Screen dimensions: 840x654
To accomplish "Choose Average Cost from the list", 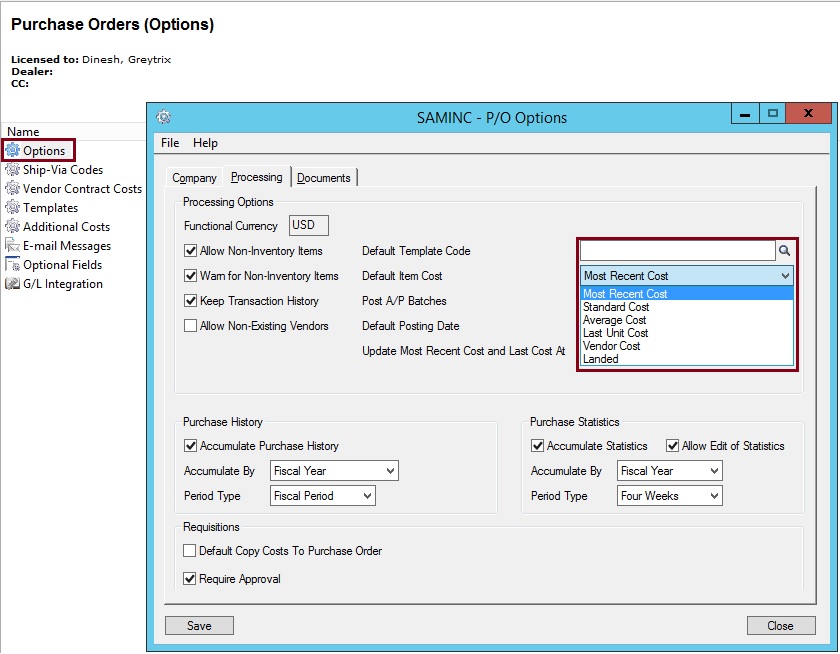I will [615, 320].
